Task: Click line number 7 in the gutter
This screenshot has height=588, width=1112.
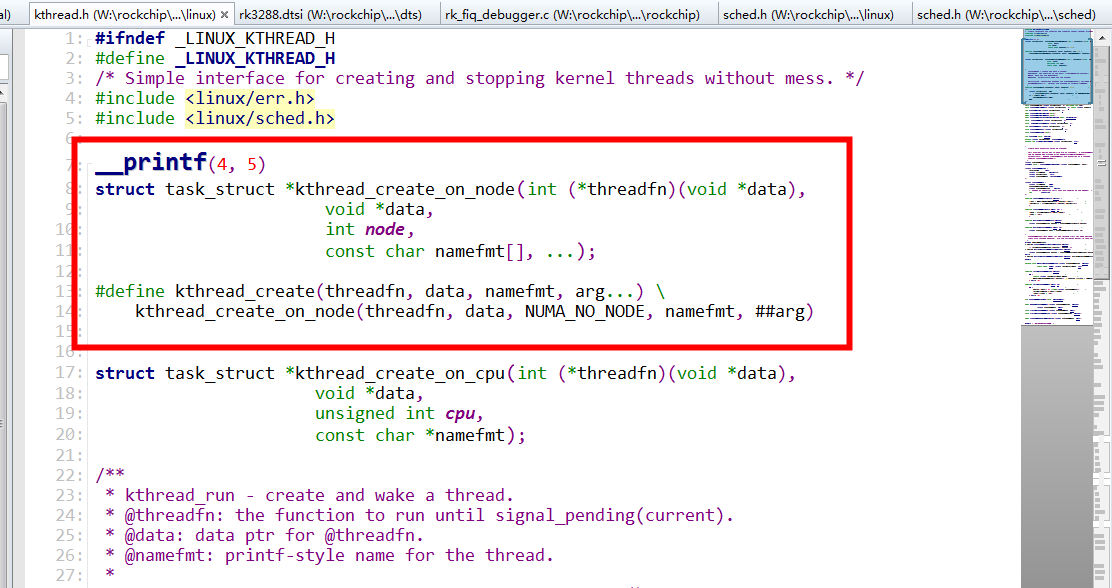Action: click(66, 161)
